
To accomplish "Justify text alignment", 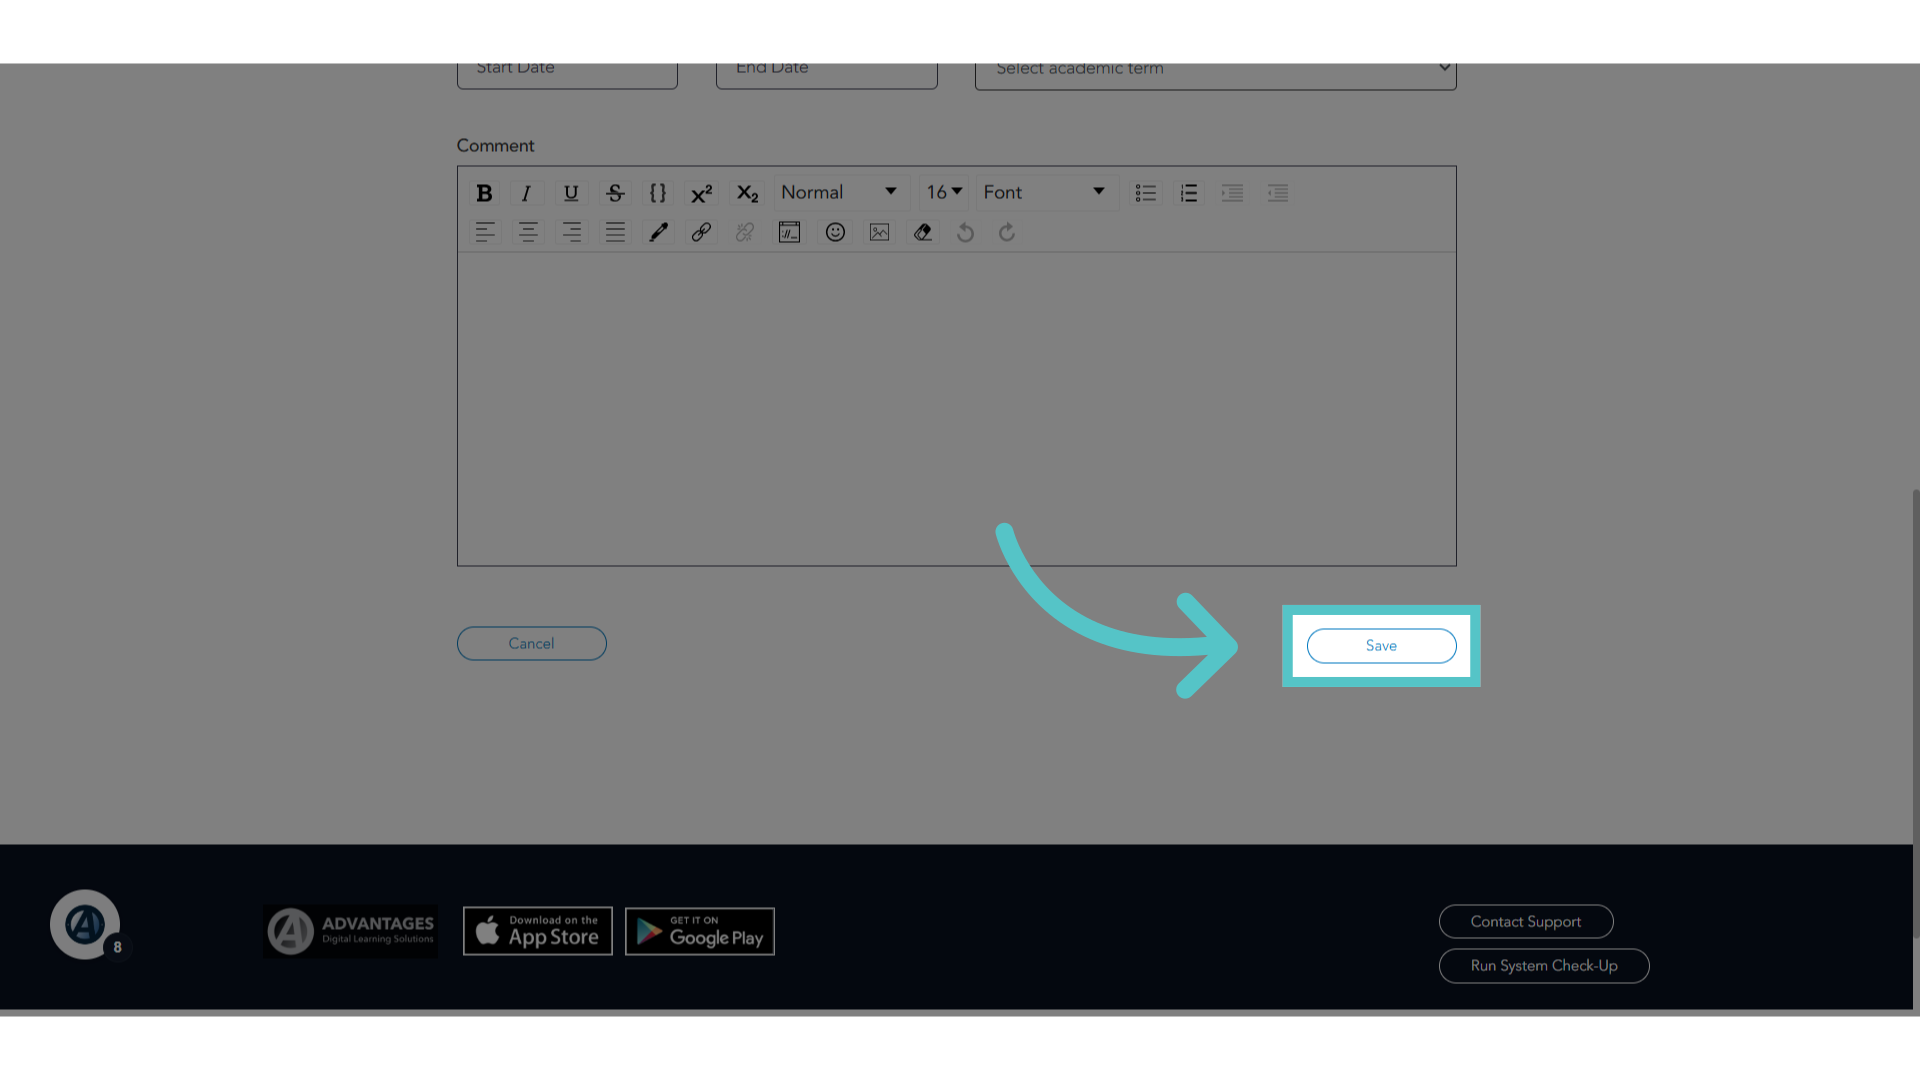I will point(615,233).
